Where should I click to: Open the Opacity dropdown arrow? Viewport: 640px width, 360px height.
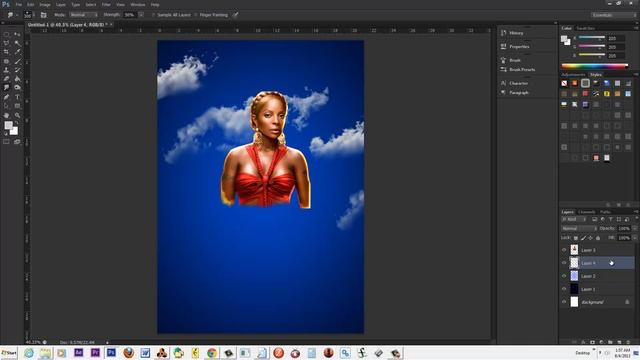tap(635, 229)
